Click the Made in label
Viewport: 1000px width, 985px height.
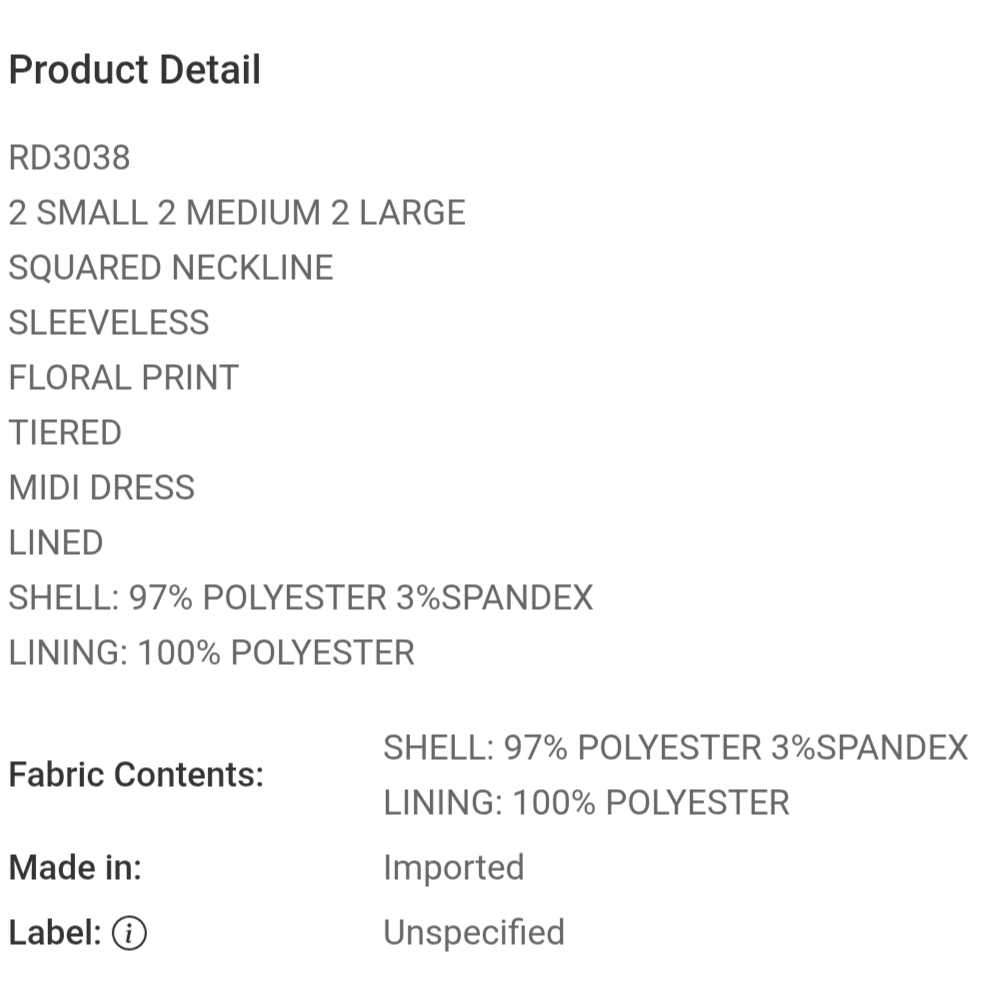click(x=75, y=868)
